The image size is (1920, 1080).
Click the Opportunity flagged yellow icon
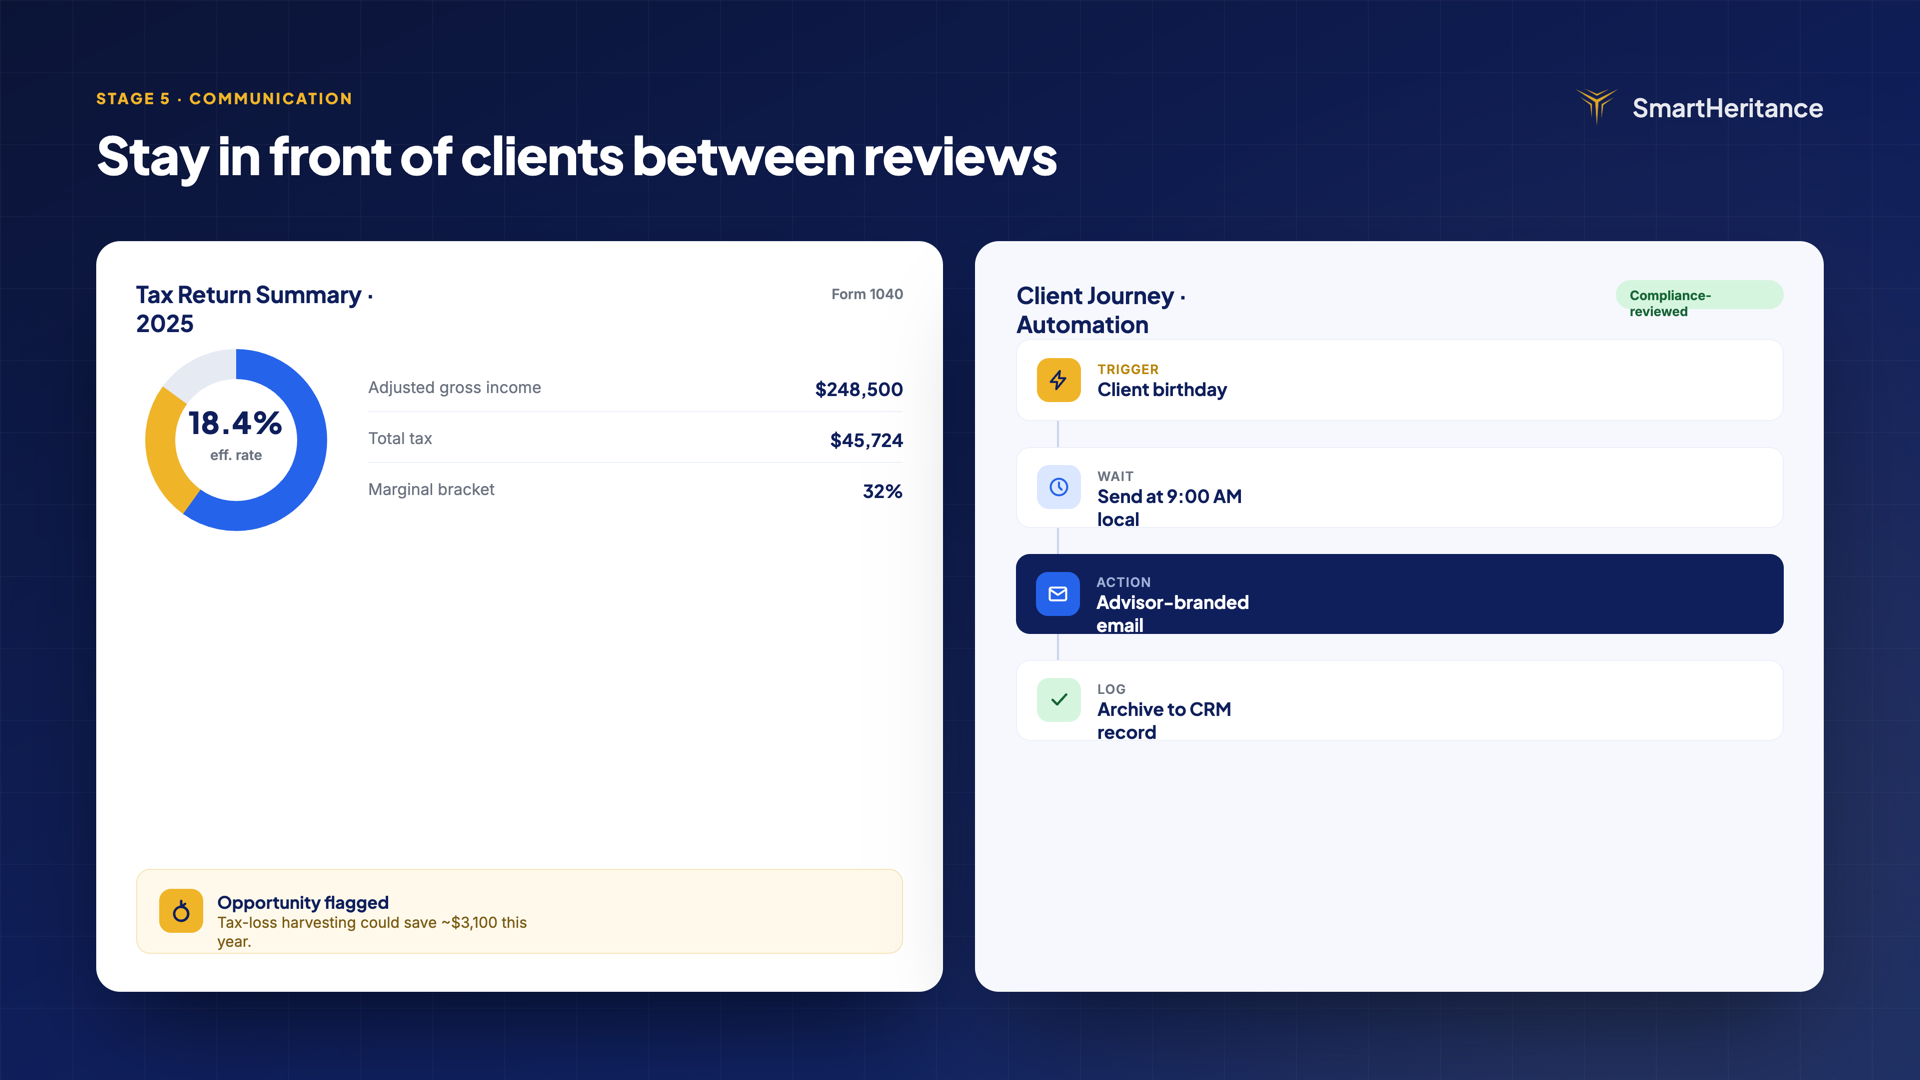pyautogui.click(x=181, y=911)
